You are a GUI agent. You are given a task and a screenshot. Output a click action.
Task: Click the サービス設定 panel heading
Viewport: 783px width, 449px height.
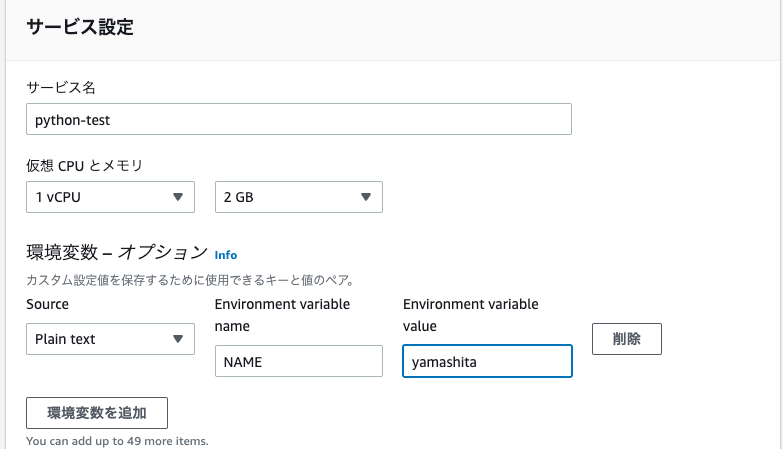coord(80,27)
